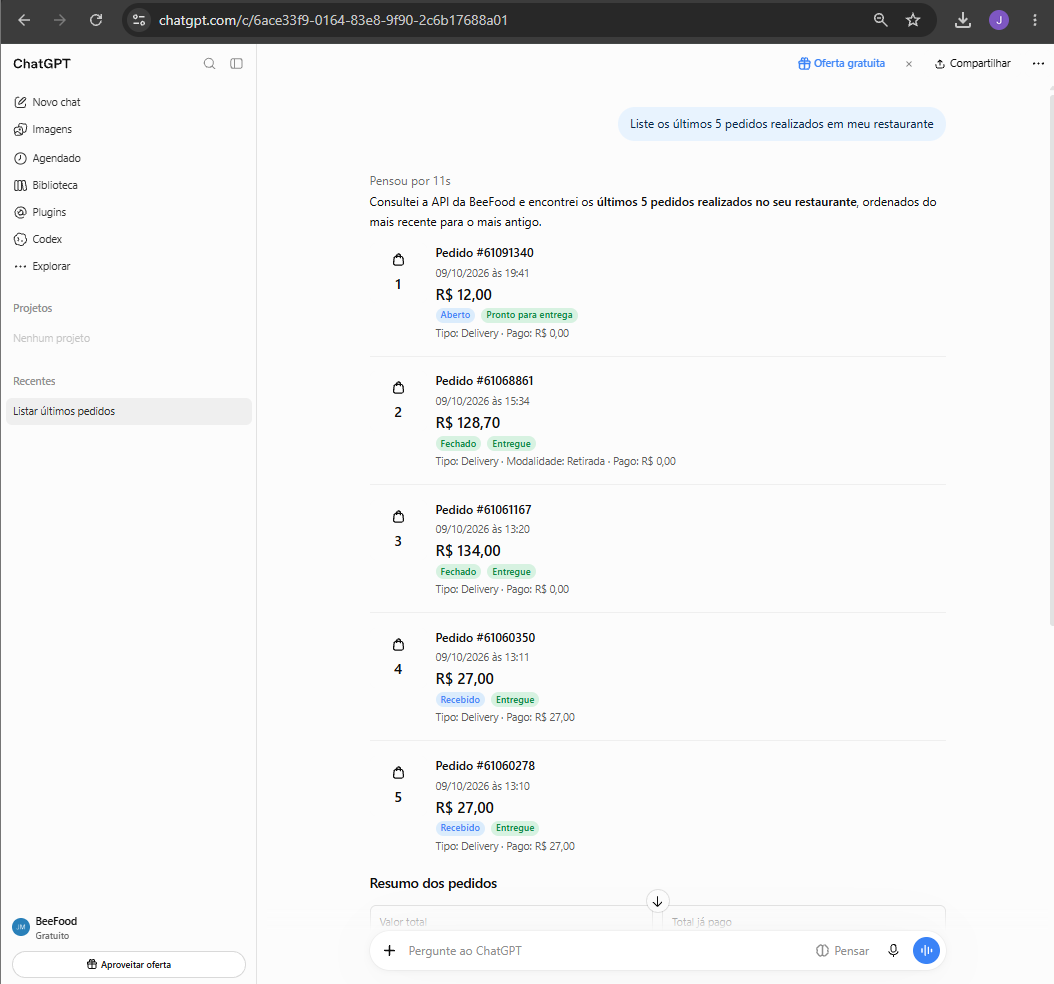Reload the page with the refresh icon

pos(96,20)
